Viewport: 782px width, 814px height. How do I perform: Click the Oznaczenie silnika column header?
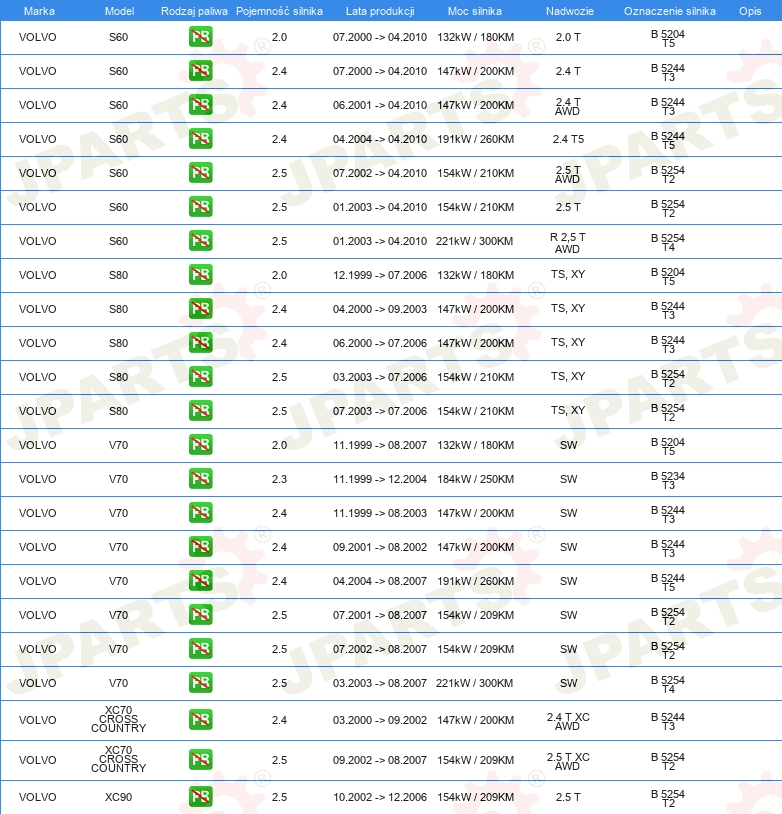pyautogui.click(x=670, y=11)
